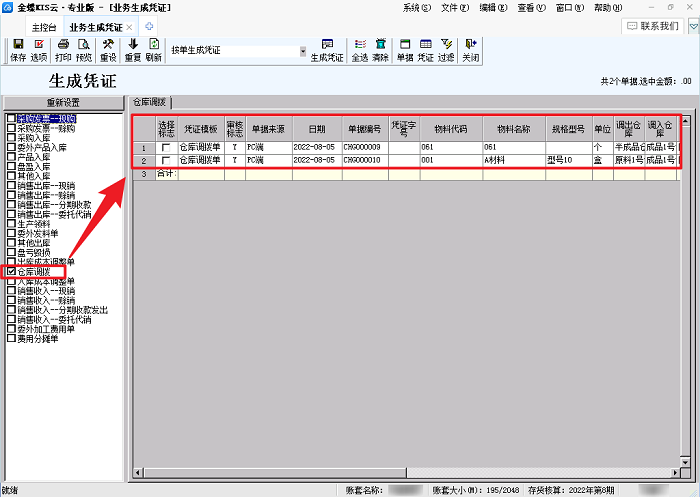Click the 重新设置 button
Viewport: 700px width, 497px height.
click(x=62, y=102)
